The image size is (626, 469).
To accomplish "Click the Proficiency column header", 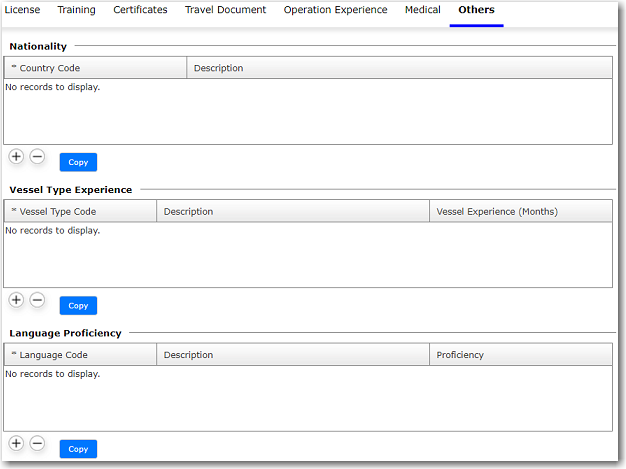I will click(460, 355).
